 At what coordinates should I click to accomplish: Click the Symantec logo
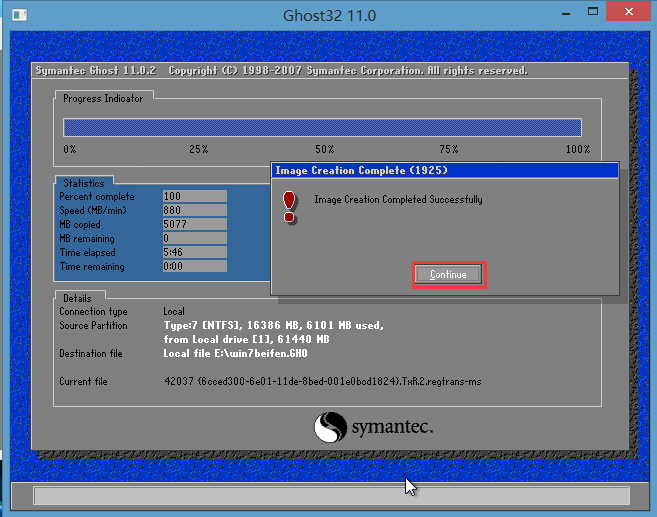coord(373,427)
